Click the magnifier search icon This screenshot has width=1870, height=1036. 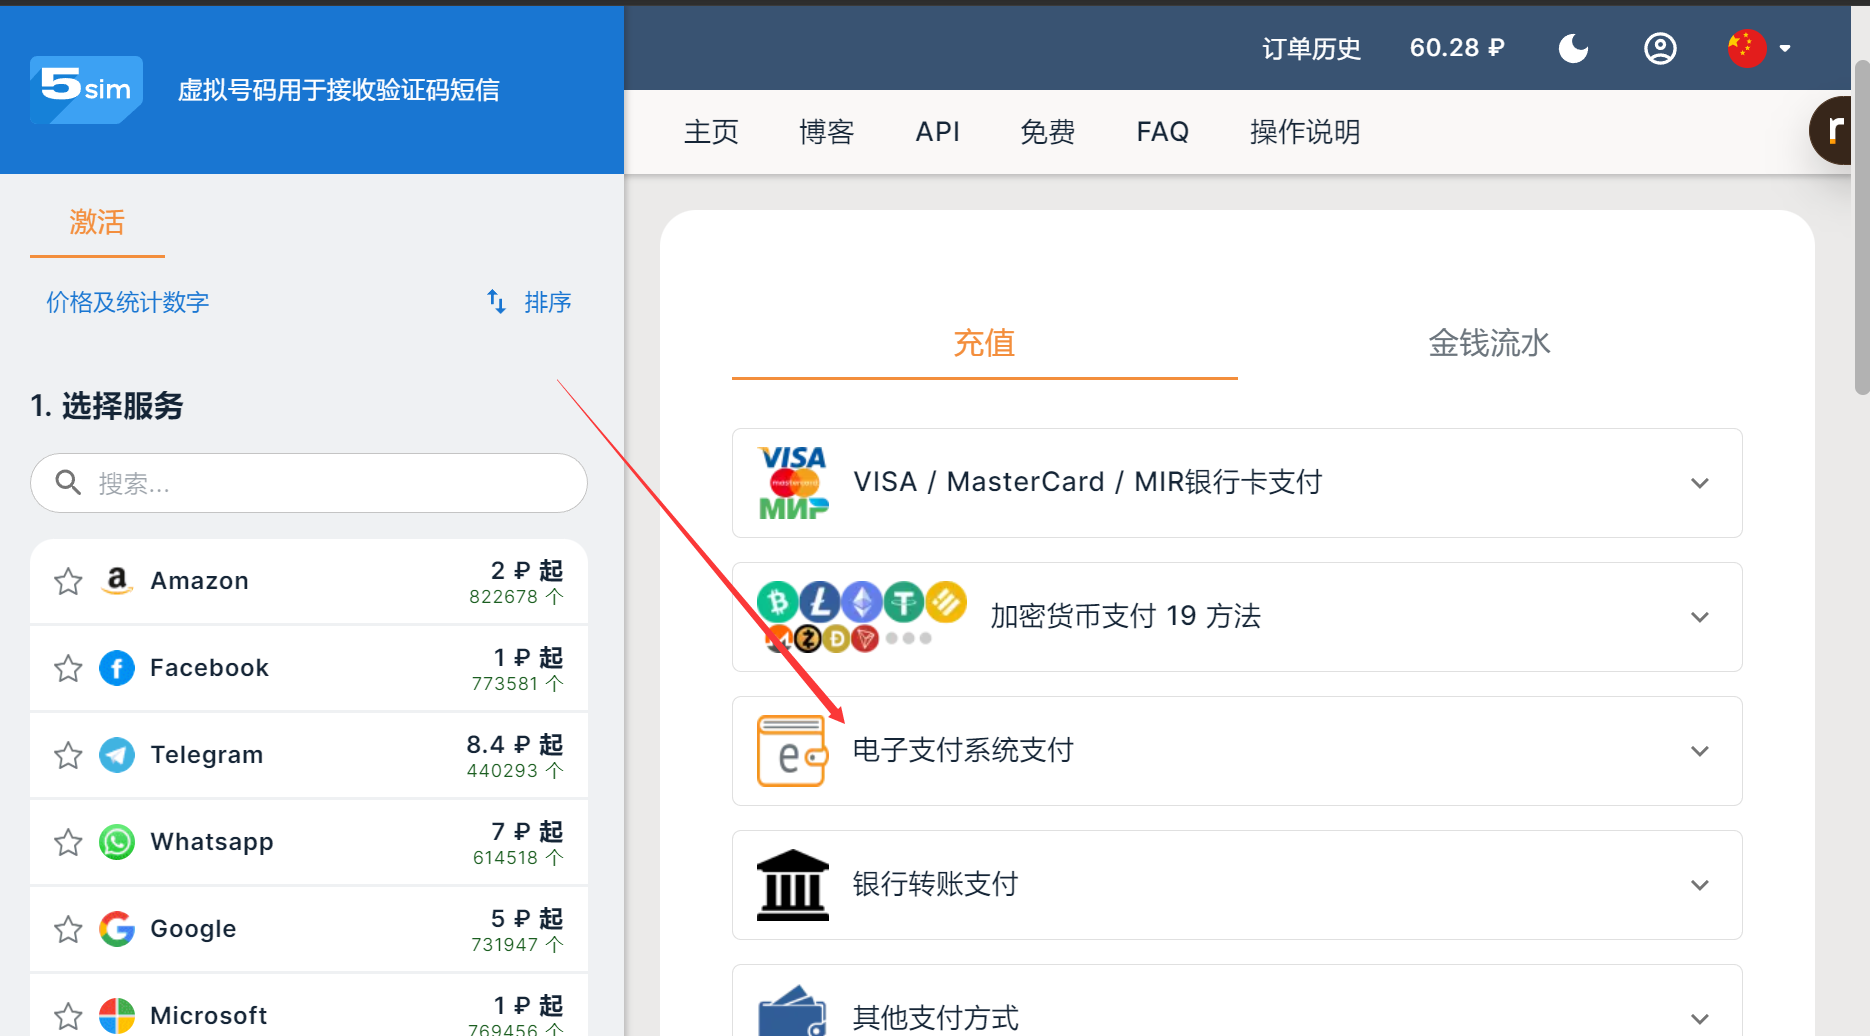pos(68,483)
